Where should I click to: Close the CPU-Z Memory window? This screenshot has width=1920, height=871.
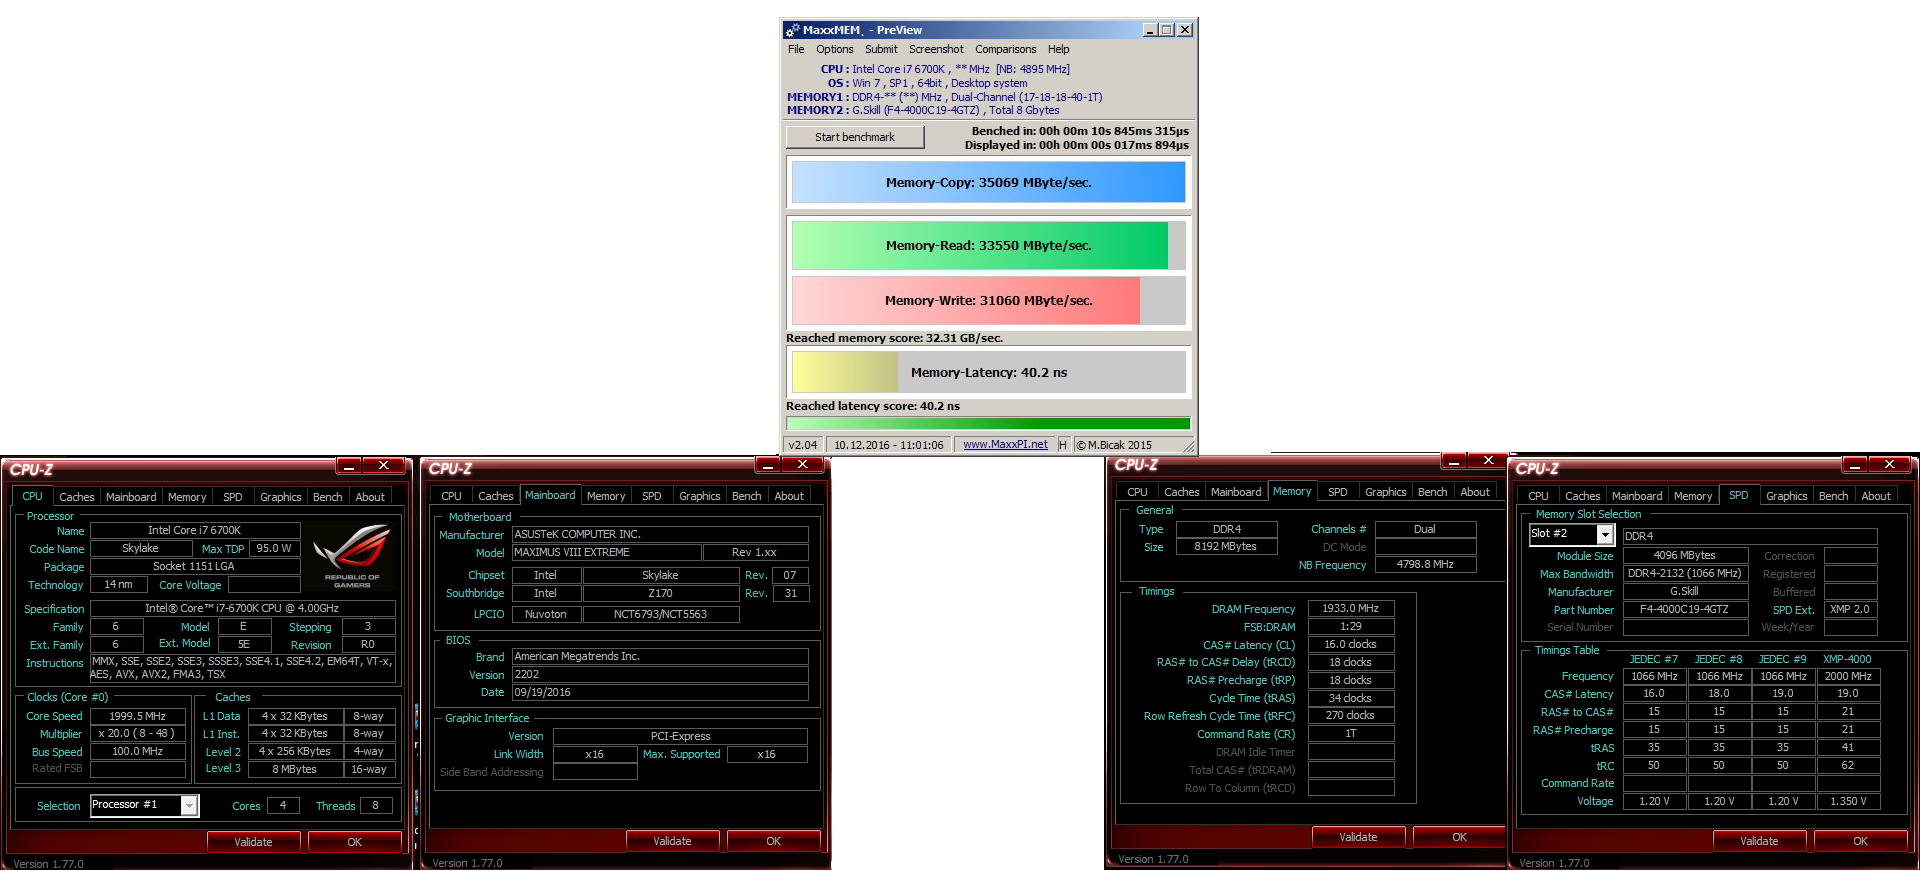pyautogui.click(x=1489, y=461)
